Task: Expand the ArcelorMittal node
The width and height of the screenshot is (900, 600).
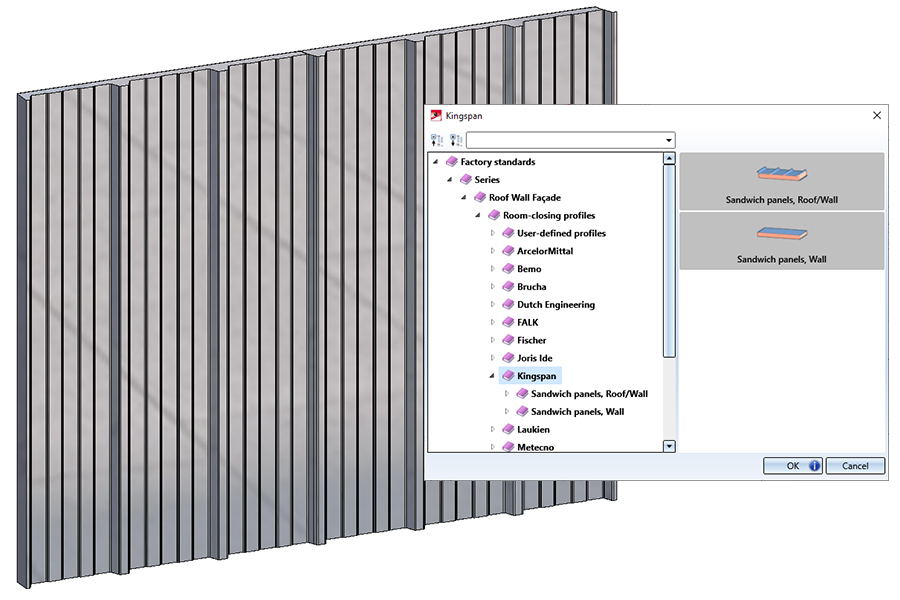Action: click(x=492, y=251)
